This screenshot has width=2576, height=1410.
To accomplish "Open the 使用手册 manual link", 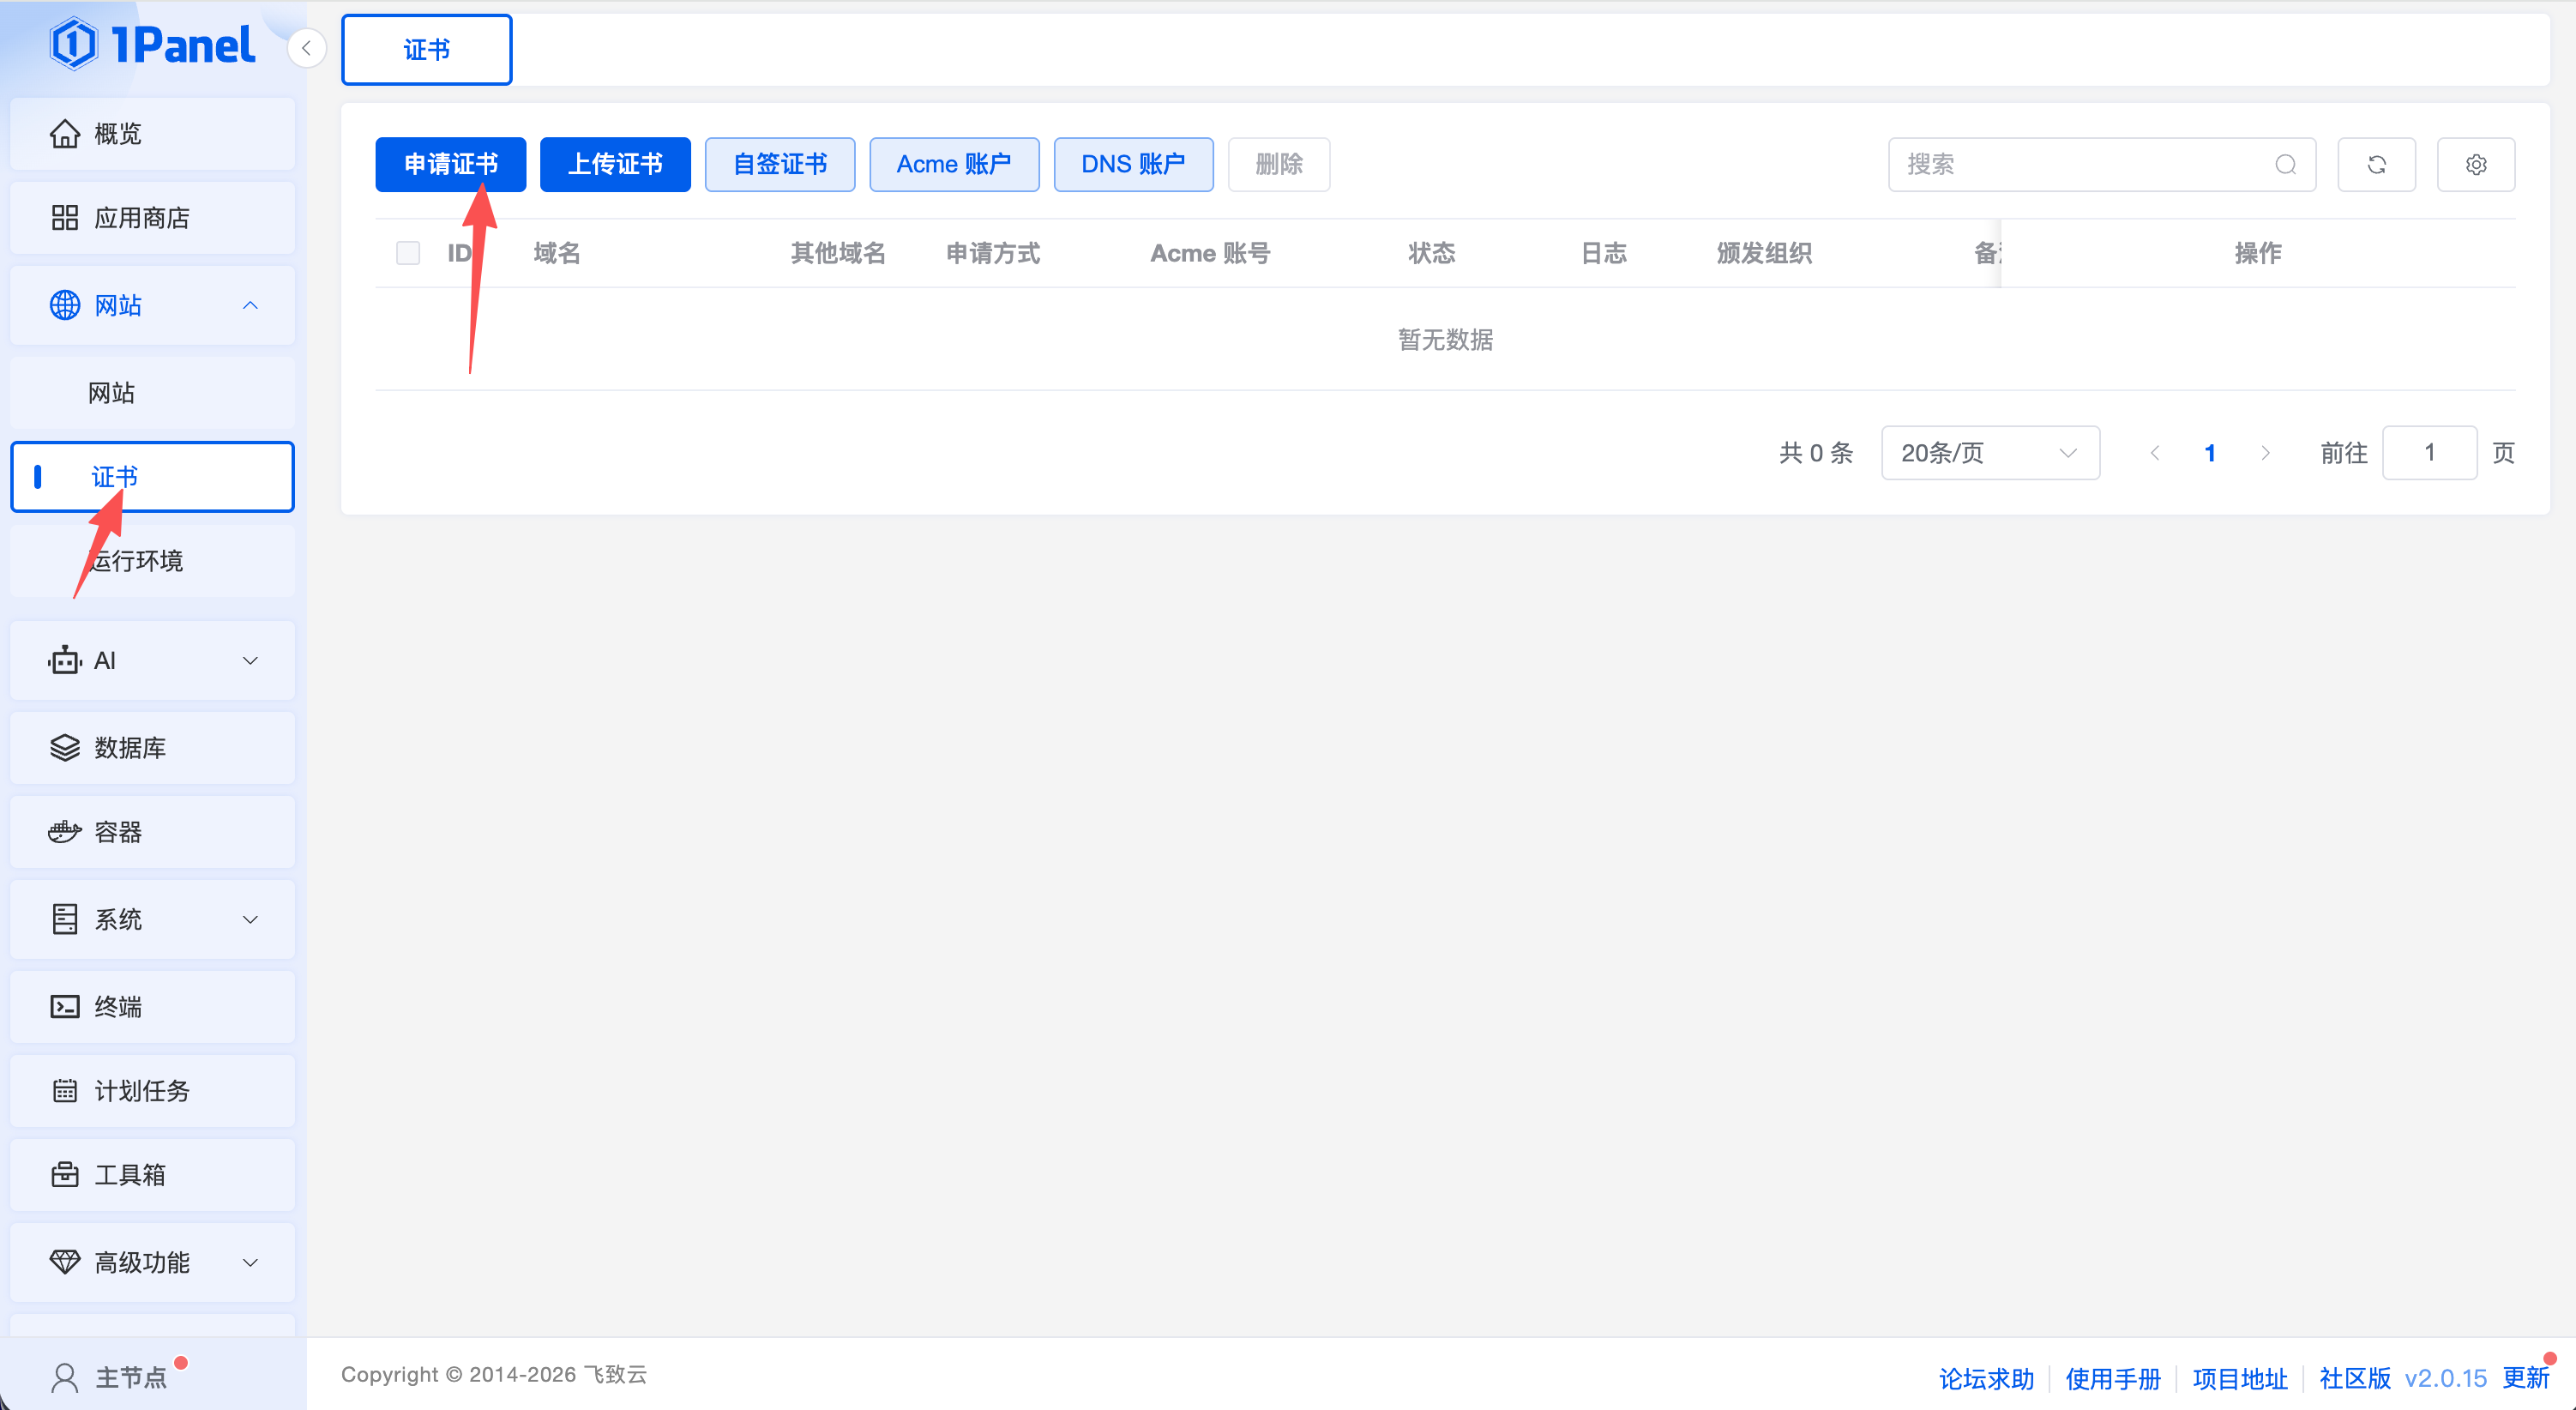I will [2113, 1378].
